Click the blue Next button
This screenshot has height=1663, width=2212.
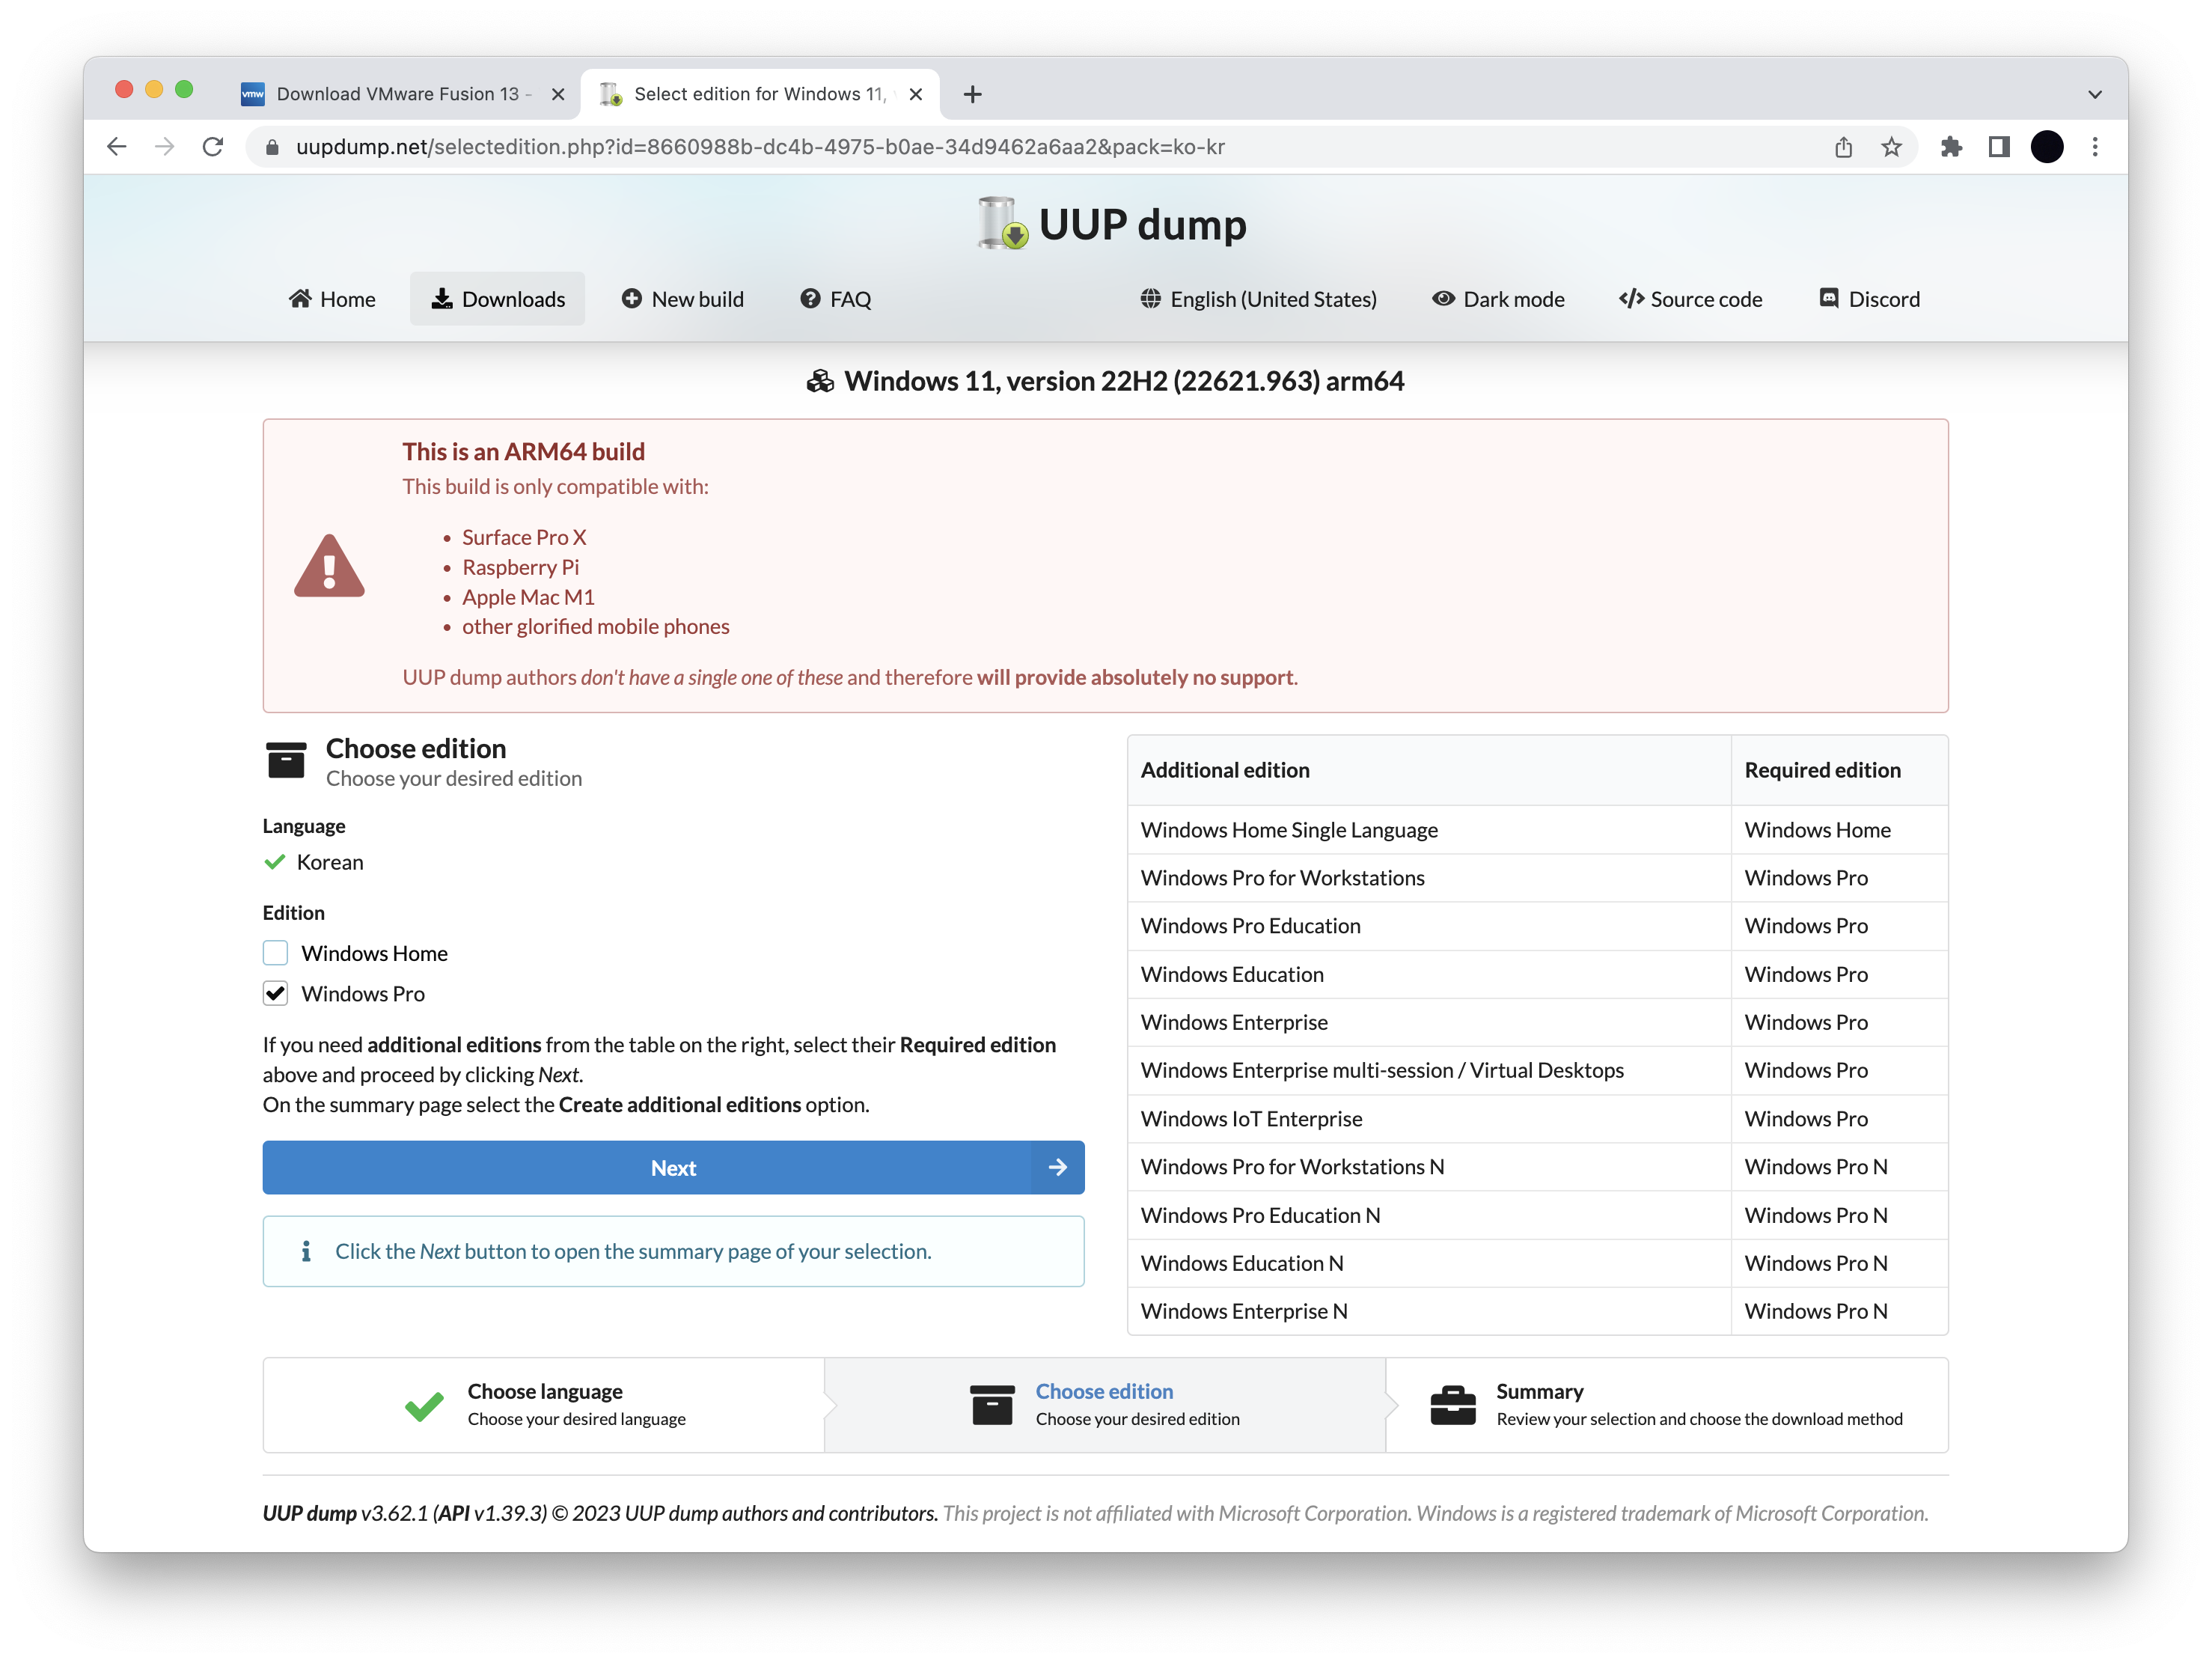coord(672,1167)
